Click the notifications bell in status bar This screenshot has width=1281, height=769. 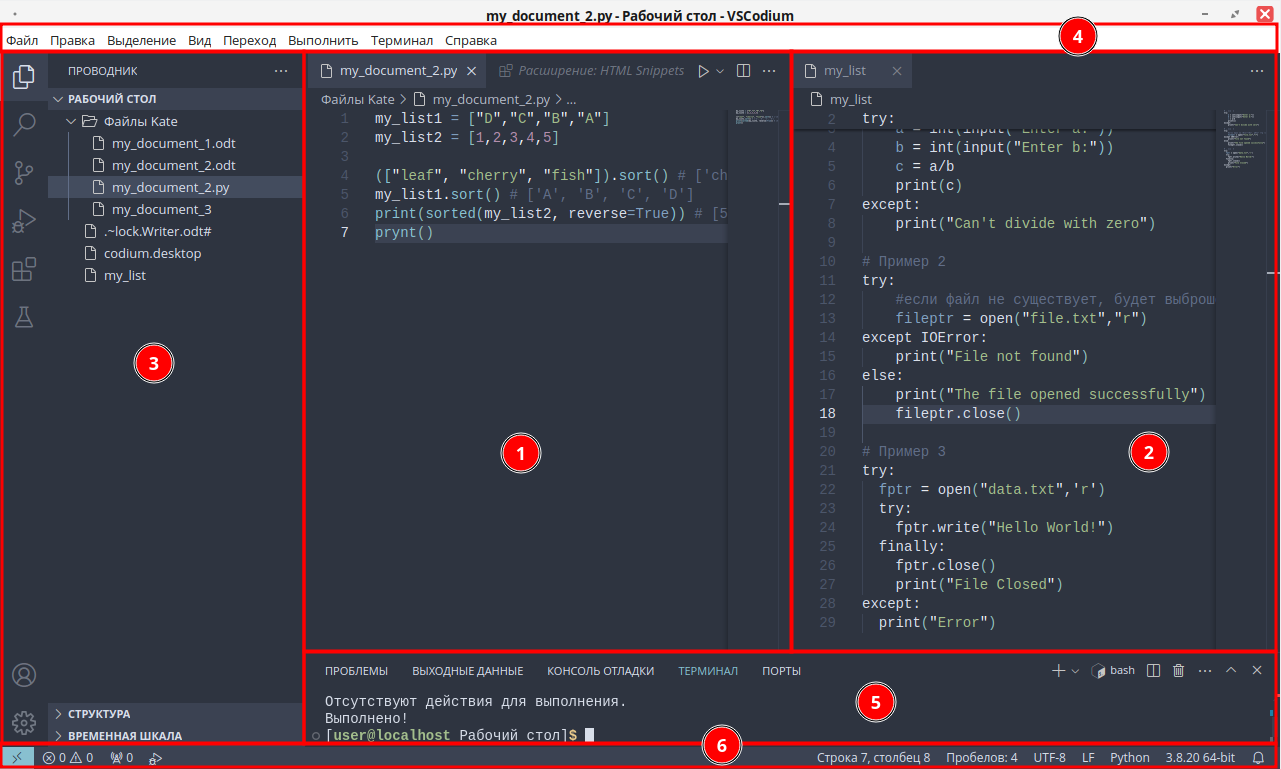tap(1258, 758)
